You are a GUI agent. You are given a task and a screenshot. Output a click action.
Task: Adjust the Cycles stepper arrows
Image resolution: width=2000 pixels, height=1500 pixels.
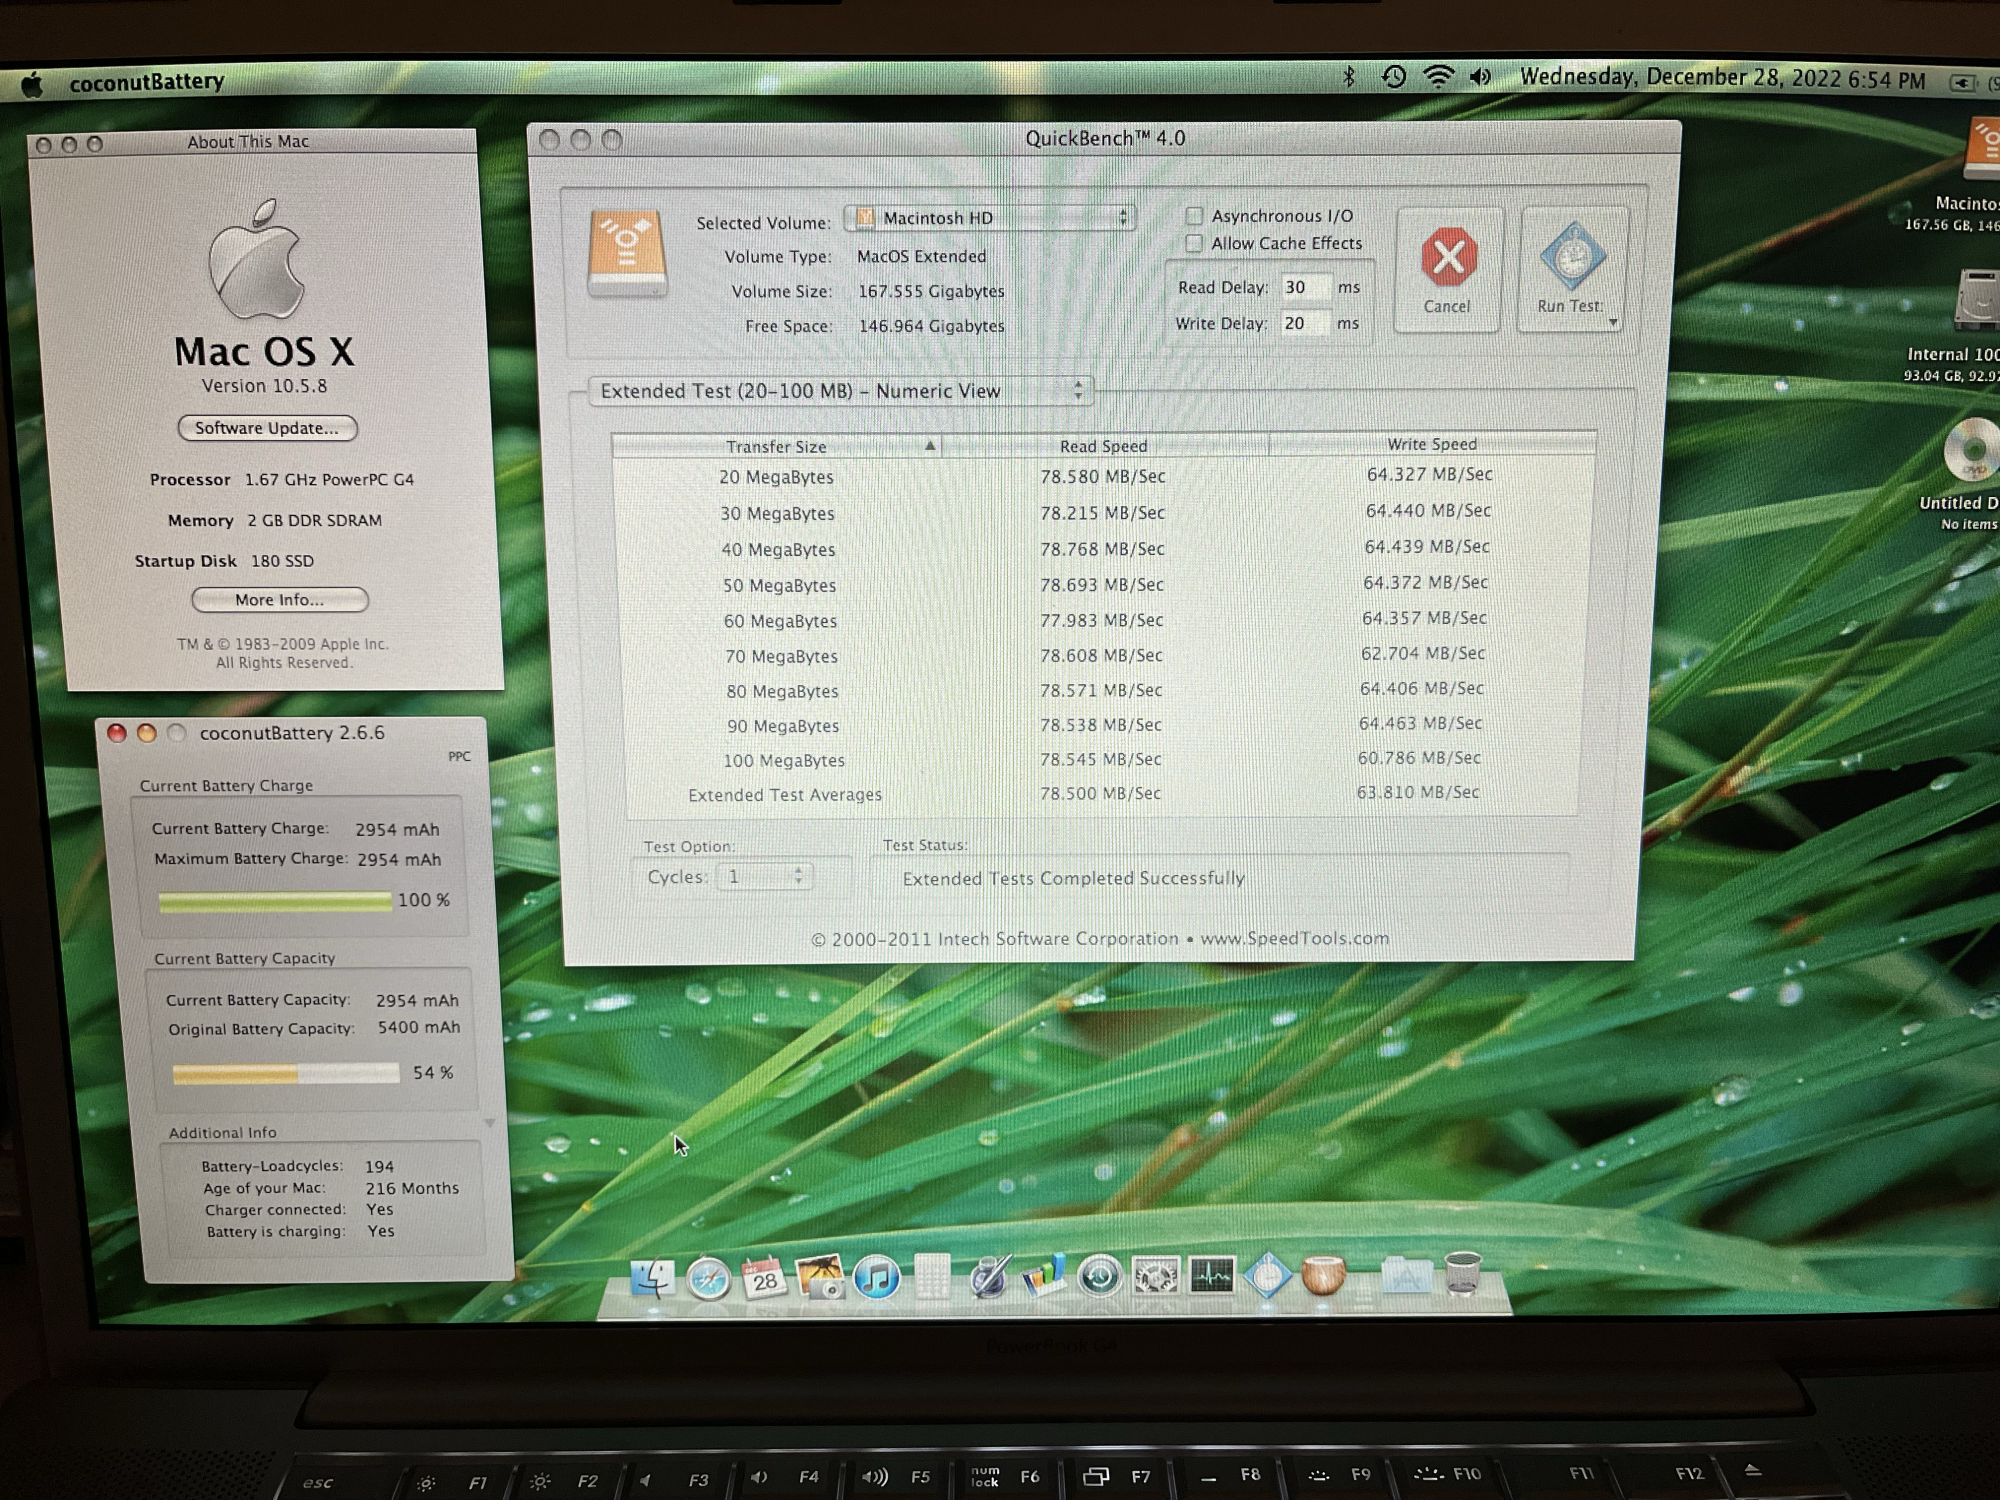[x=798, y=876]
